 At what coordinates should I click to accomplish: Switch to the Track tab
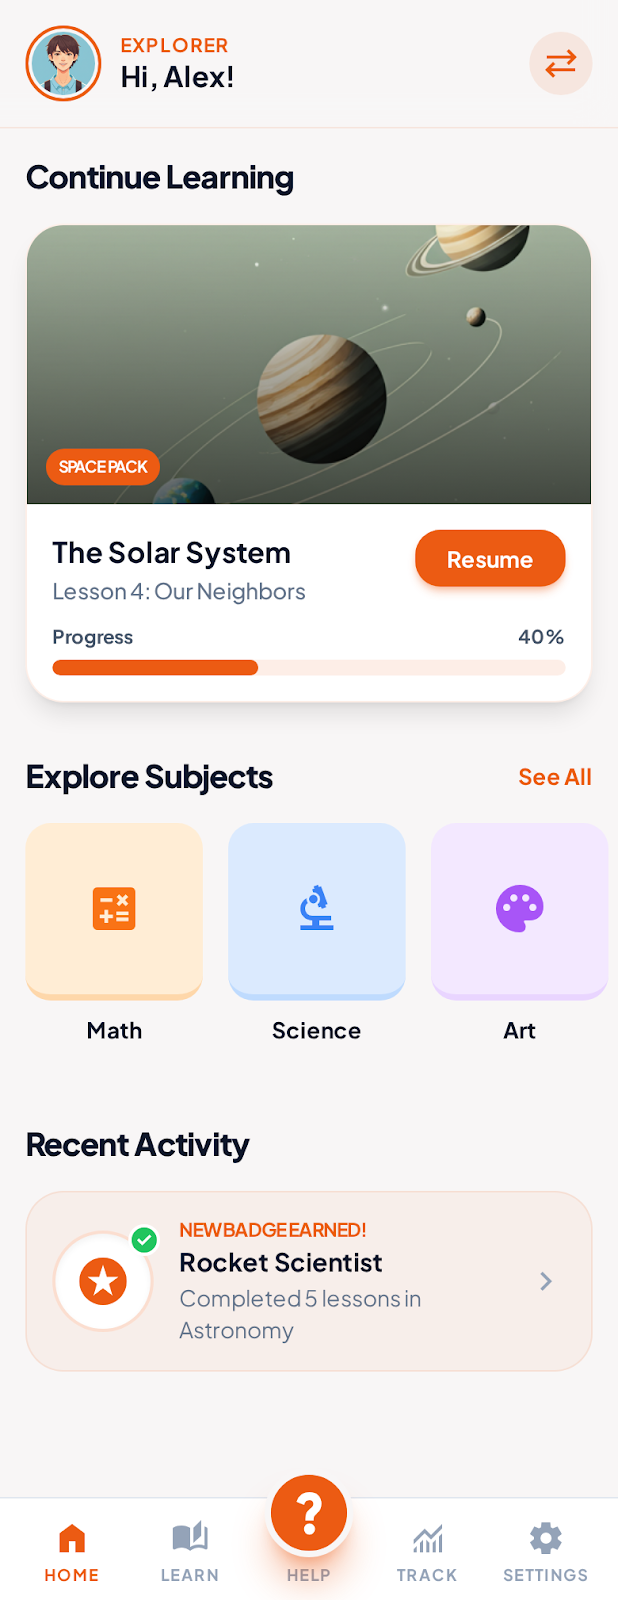(x=427, y=1550)
